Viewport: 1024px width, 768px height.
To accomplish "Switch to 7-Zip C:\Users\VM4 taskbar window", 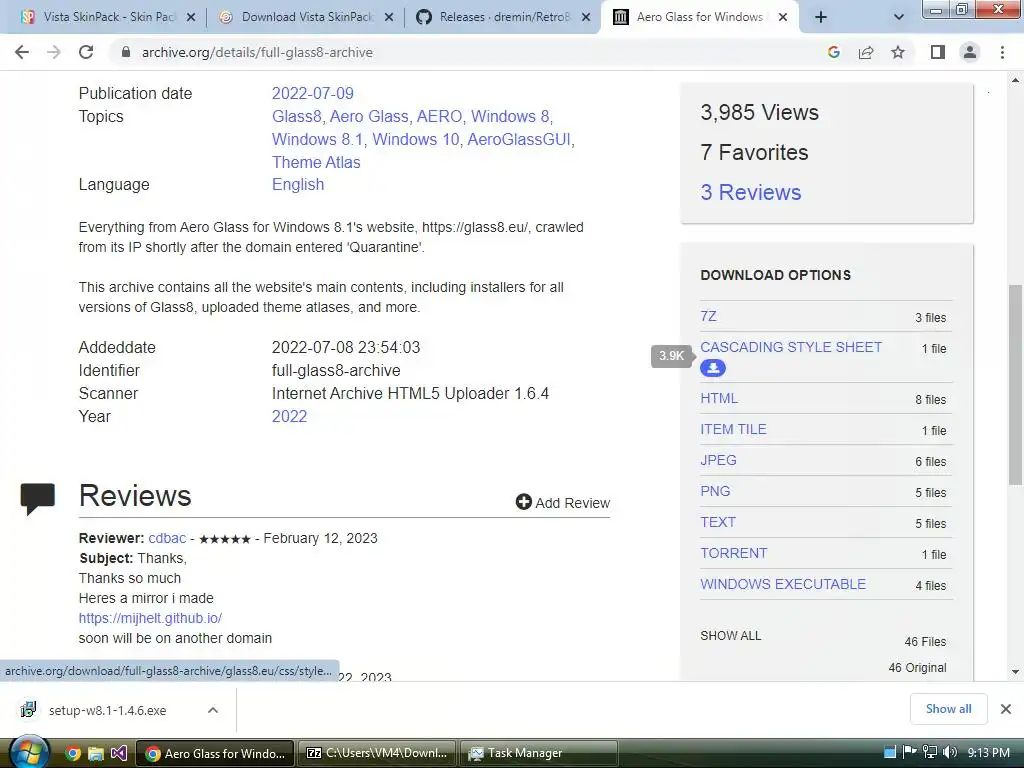I will click(377, 753).
